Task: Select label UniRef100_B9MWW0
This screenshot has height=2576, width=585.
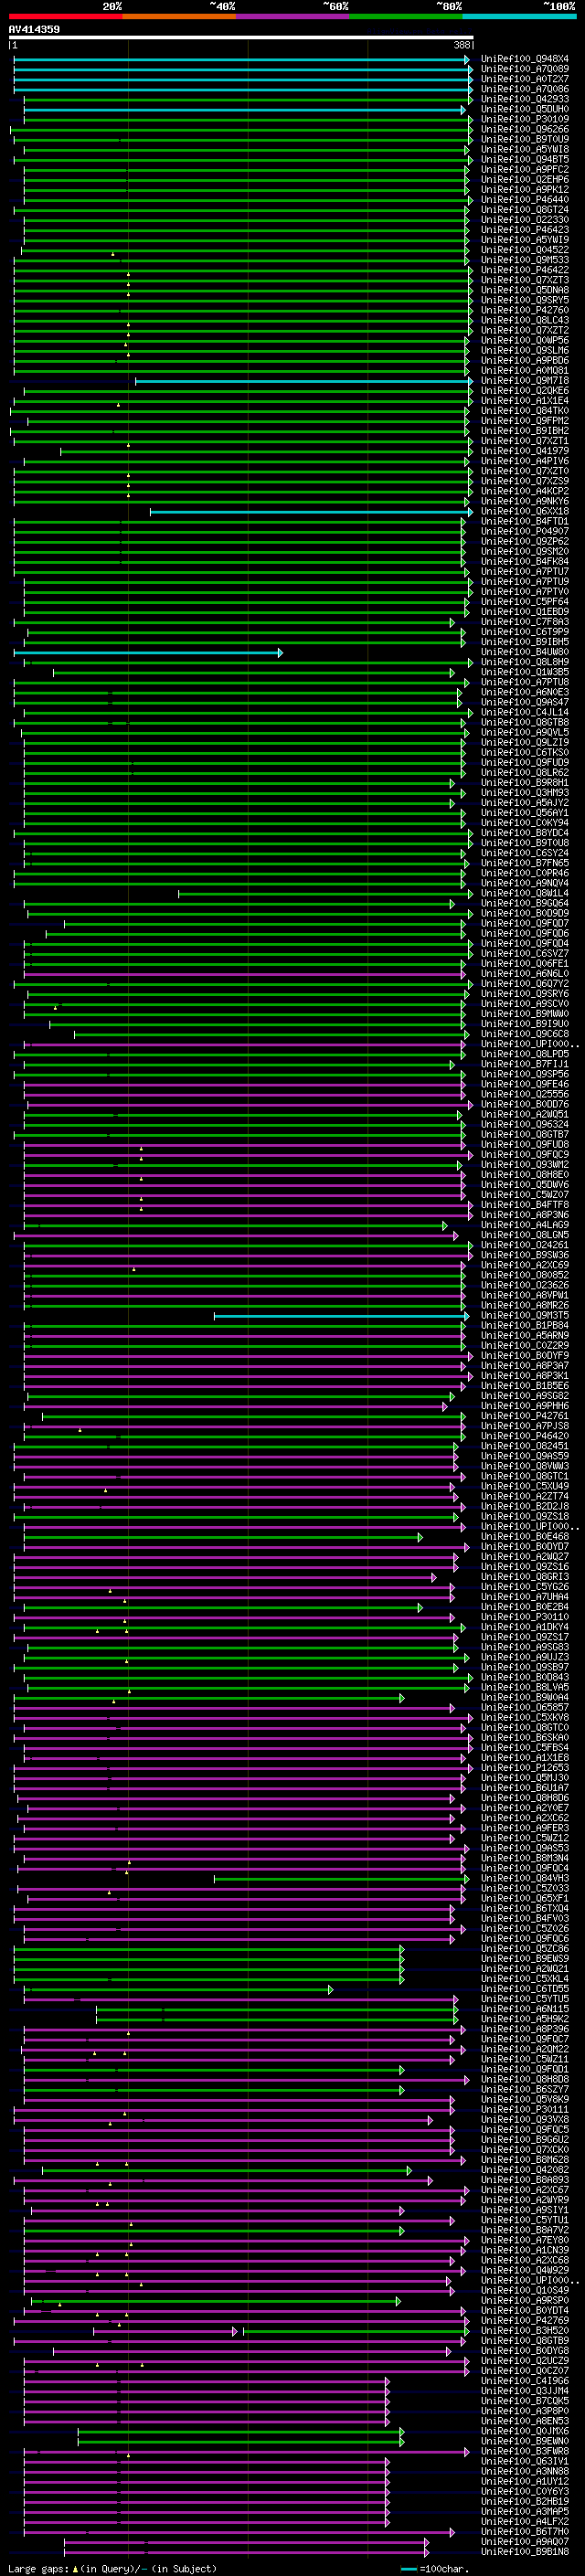Action: click(x=525, y=1014)
